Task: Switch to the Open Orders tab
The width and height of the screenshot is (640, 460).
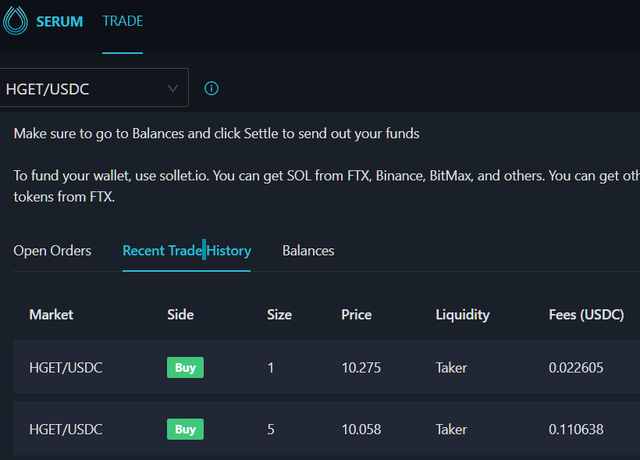Action: 52,250
